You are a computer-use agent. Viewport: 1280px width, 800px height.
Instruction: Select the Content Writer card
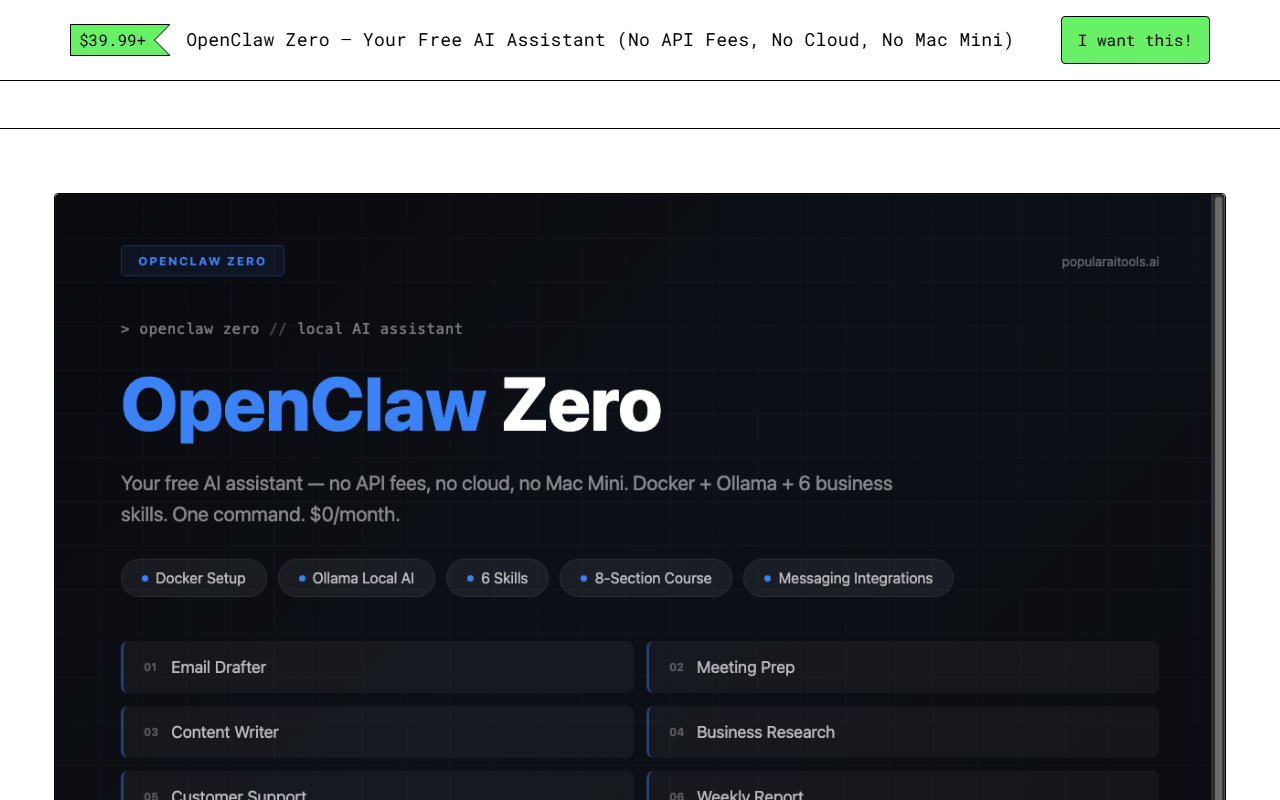pos(377,732)
